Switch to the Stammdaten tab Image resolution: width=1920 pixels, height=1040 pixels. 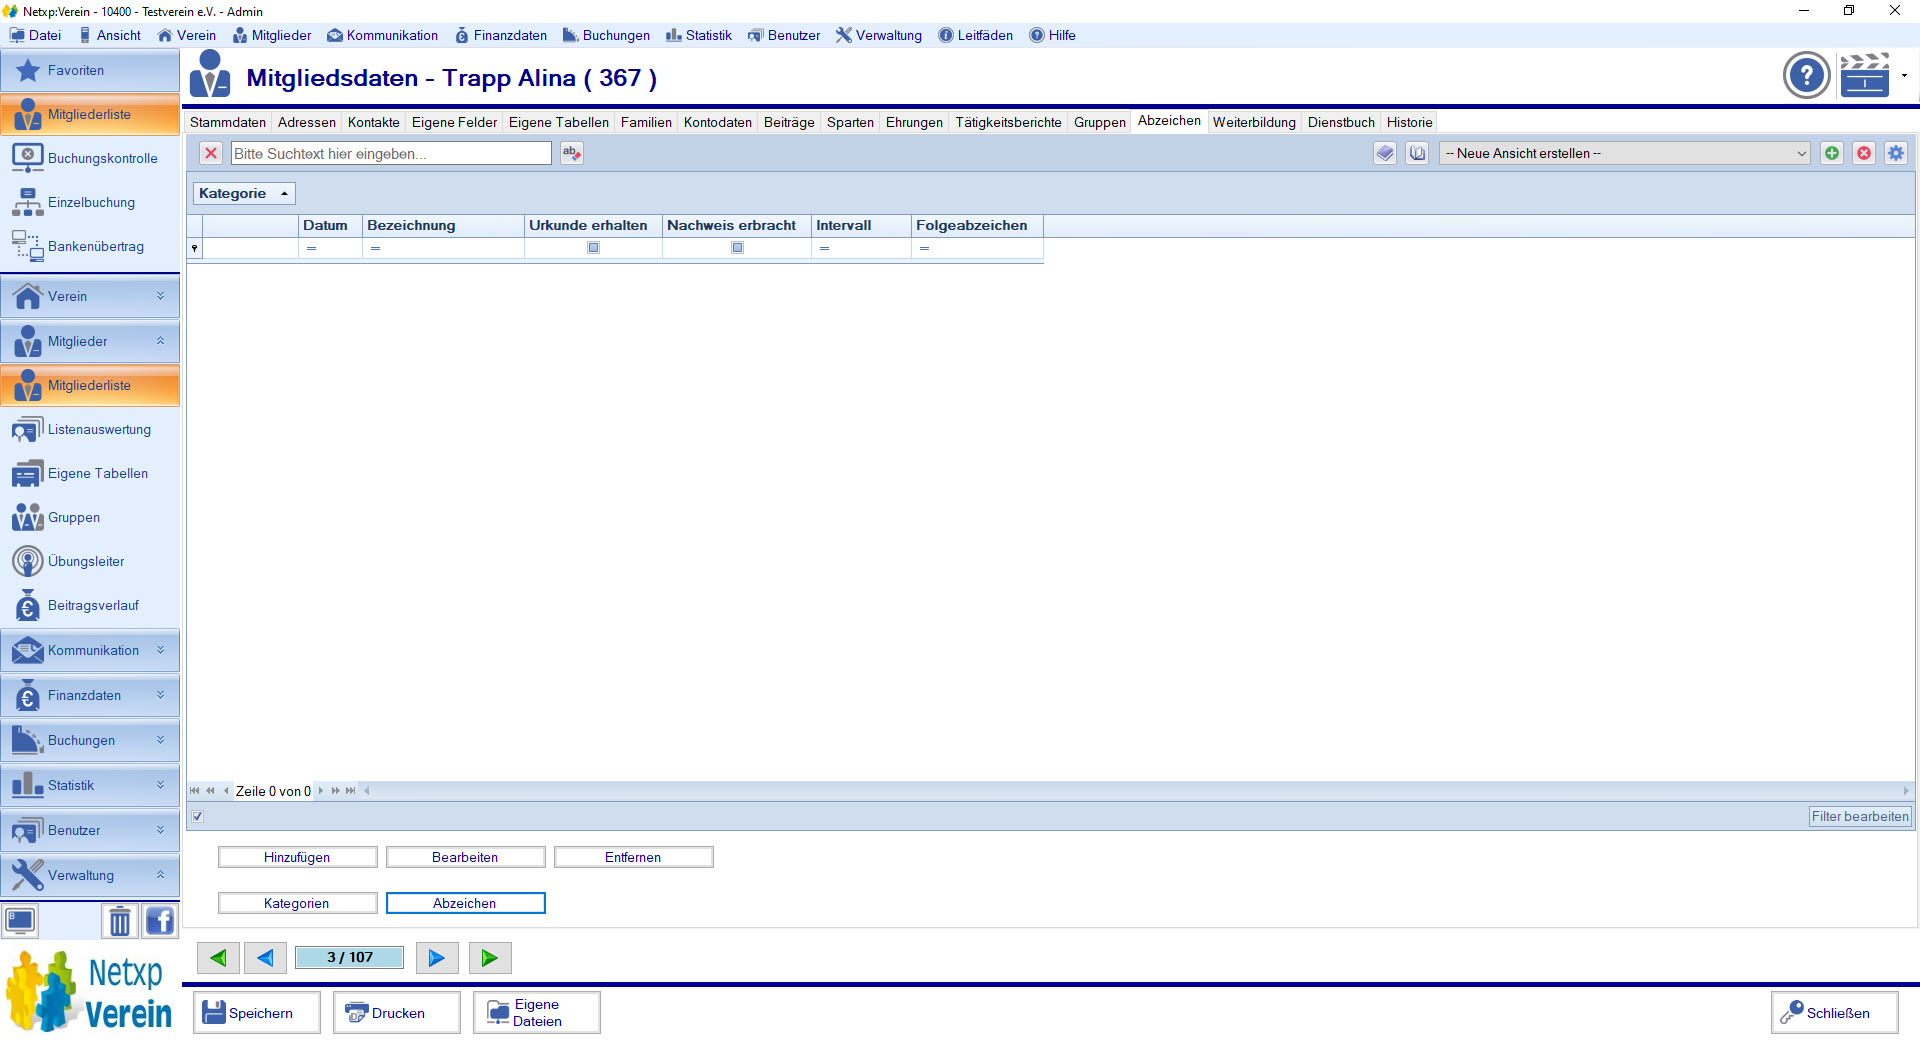pyautogui.click(x=228, y=122)
